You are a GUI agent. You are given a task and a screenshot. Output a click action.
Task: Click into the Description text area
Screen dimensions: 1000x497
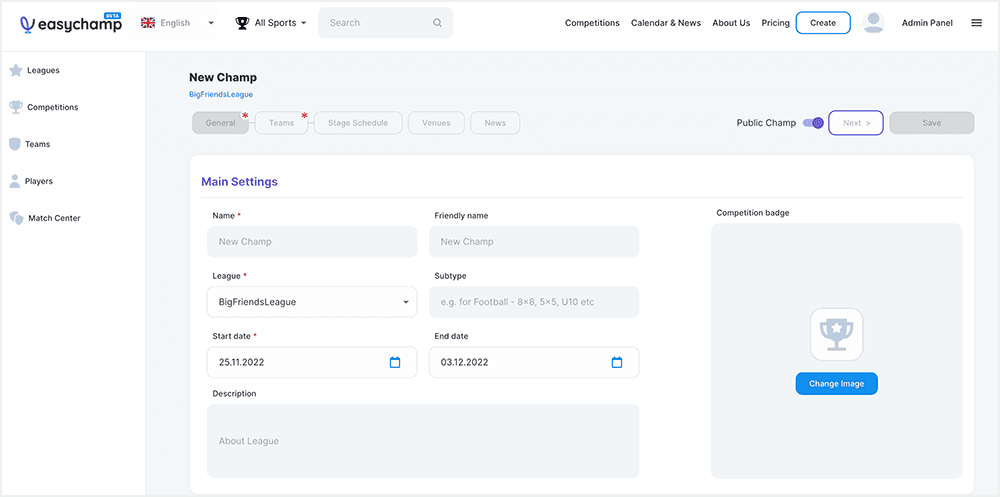pos(423,441)
